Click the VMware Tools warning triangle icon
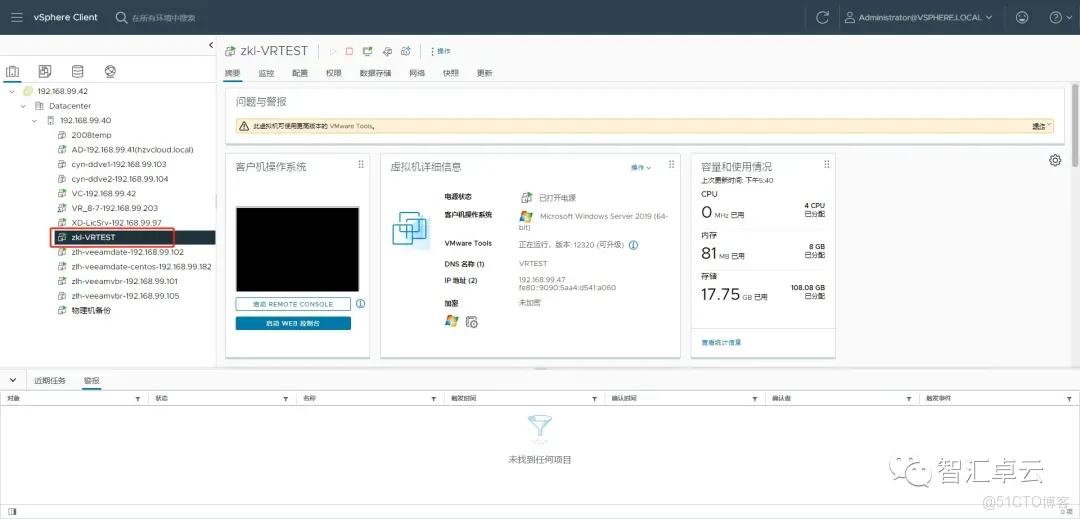 tap(243, 126)
